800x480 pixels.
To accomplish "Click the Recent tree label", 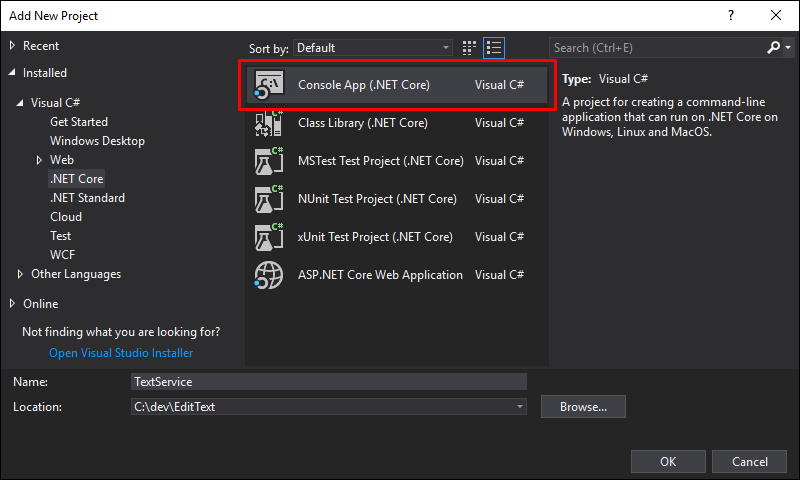I will coord(41,46).
